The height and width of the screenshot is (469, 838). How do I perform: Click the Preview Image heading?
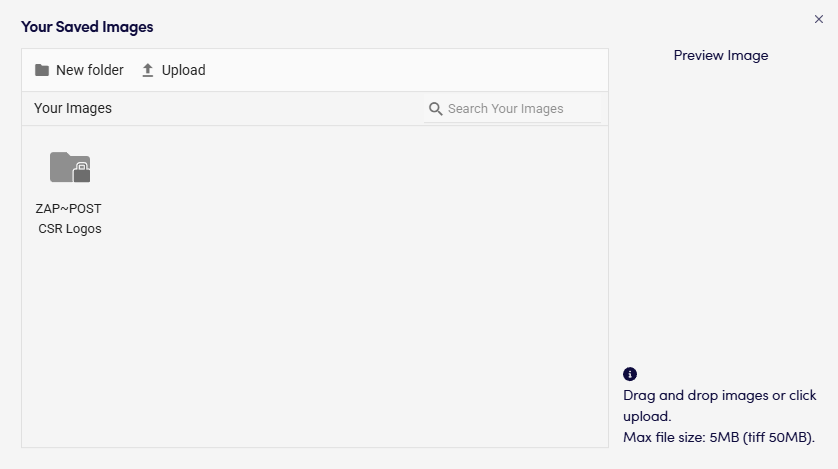721,56
